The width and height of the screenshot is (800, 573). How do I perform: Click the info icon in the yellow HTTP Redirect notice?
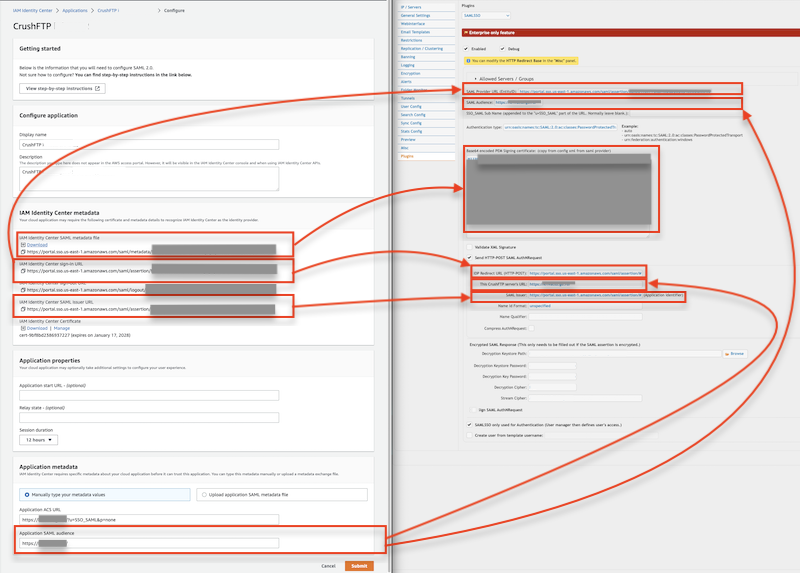(468, 61)
